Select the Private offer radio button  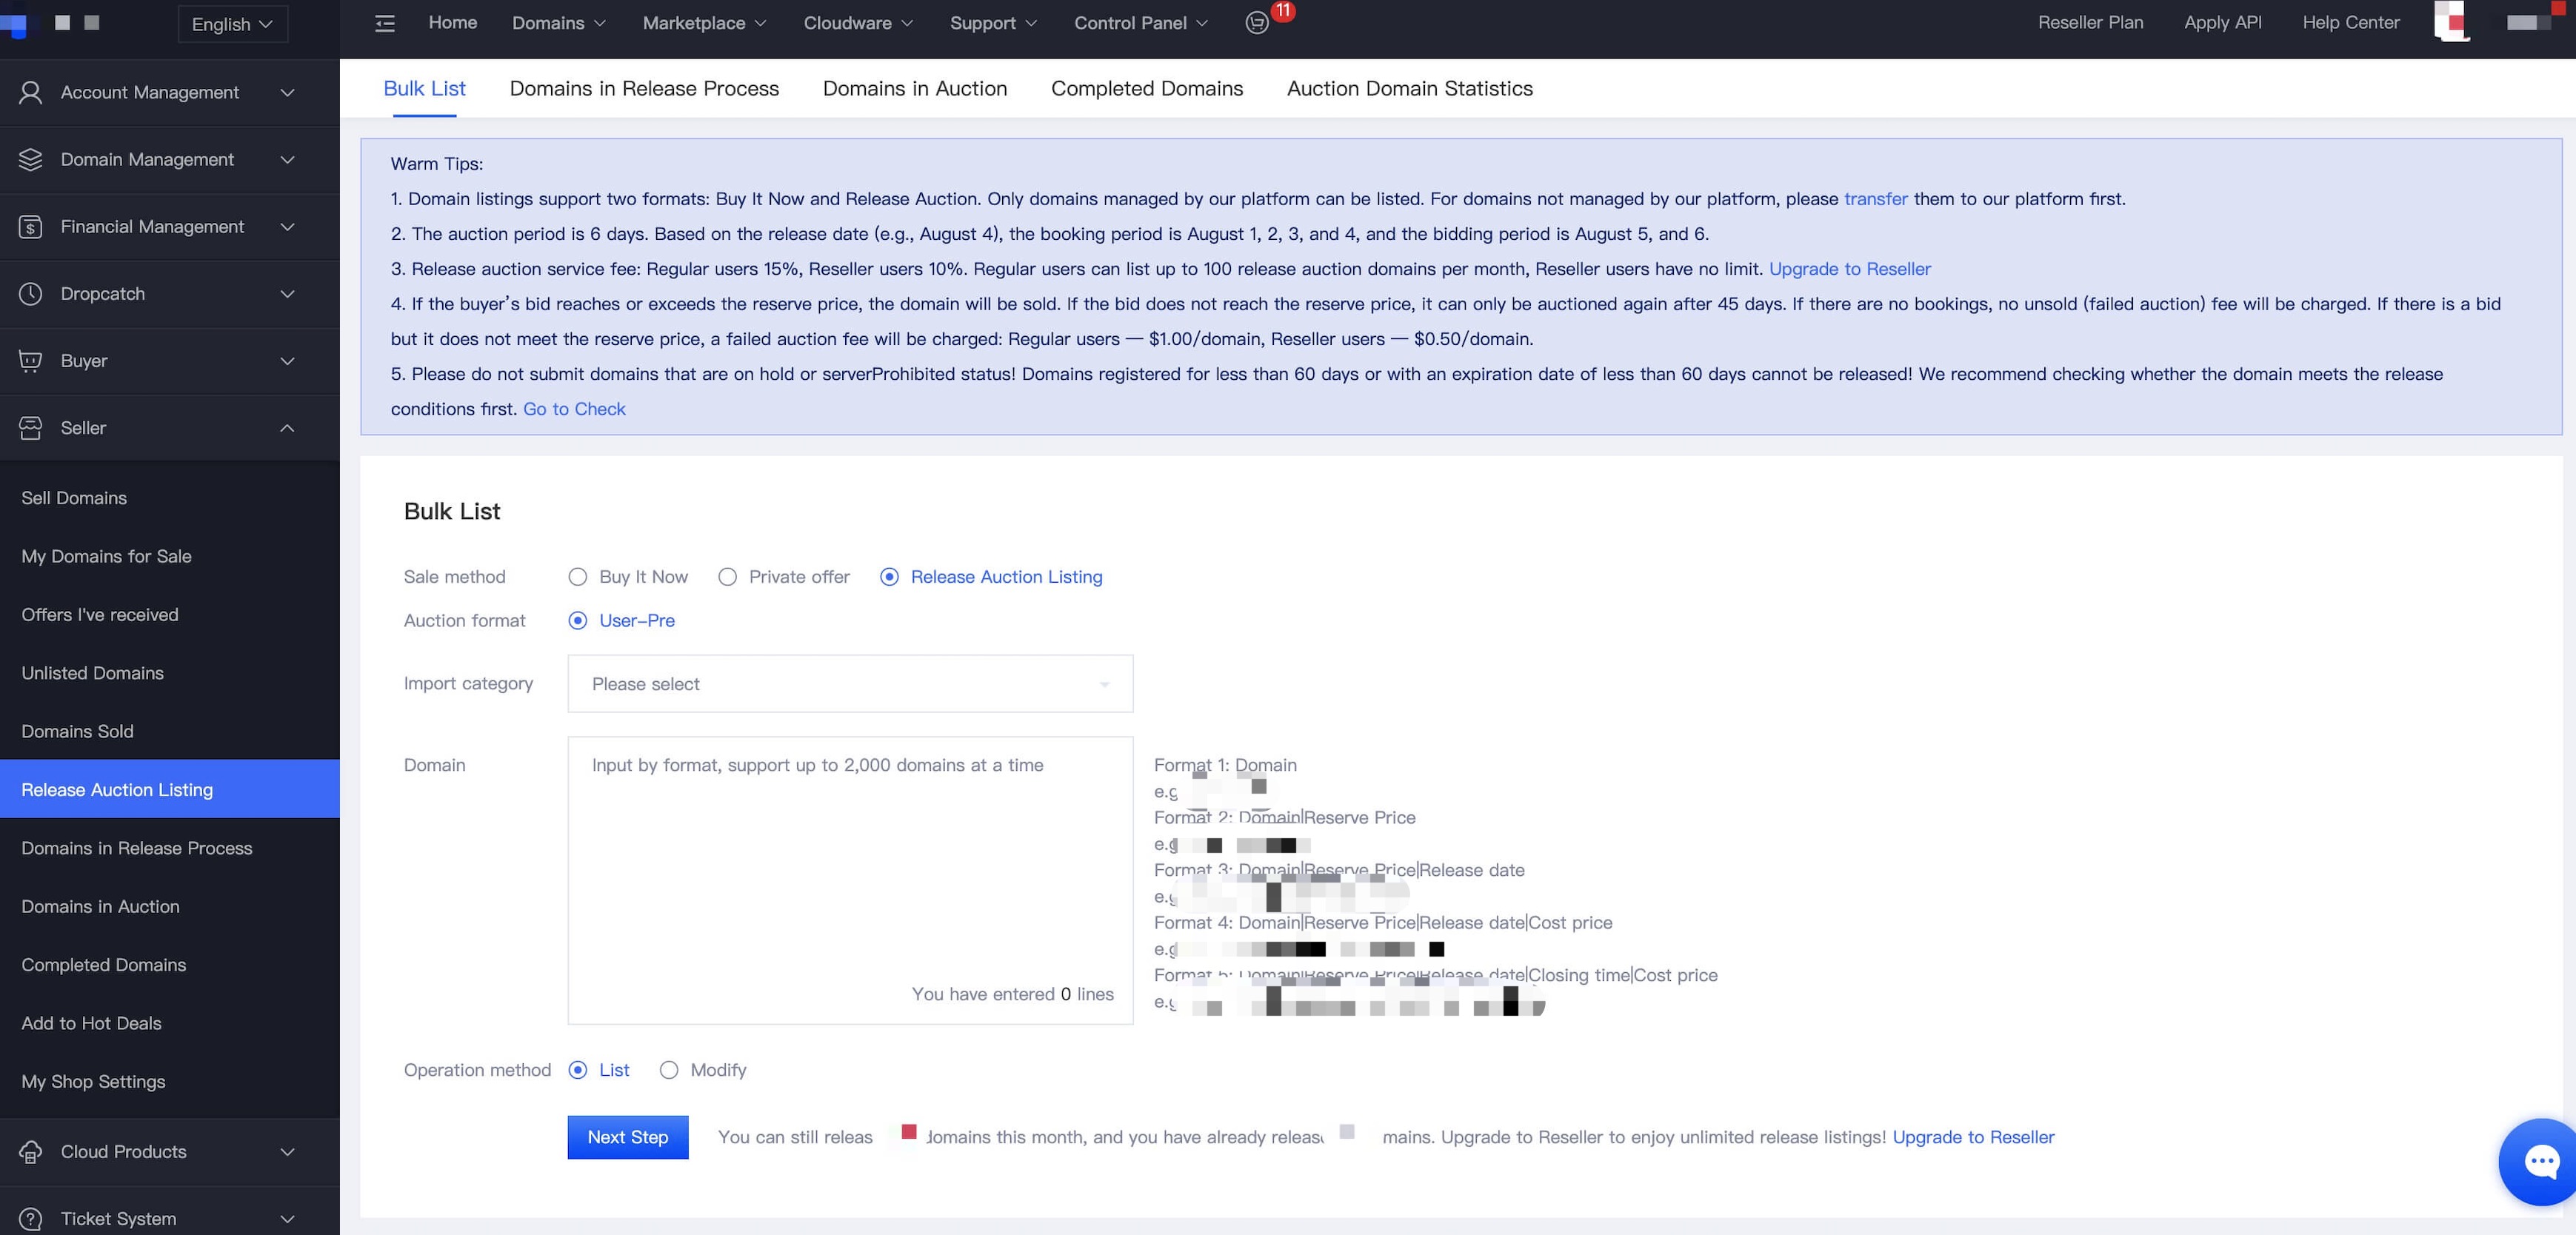click(x=728, y=577)
